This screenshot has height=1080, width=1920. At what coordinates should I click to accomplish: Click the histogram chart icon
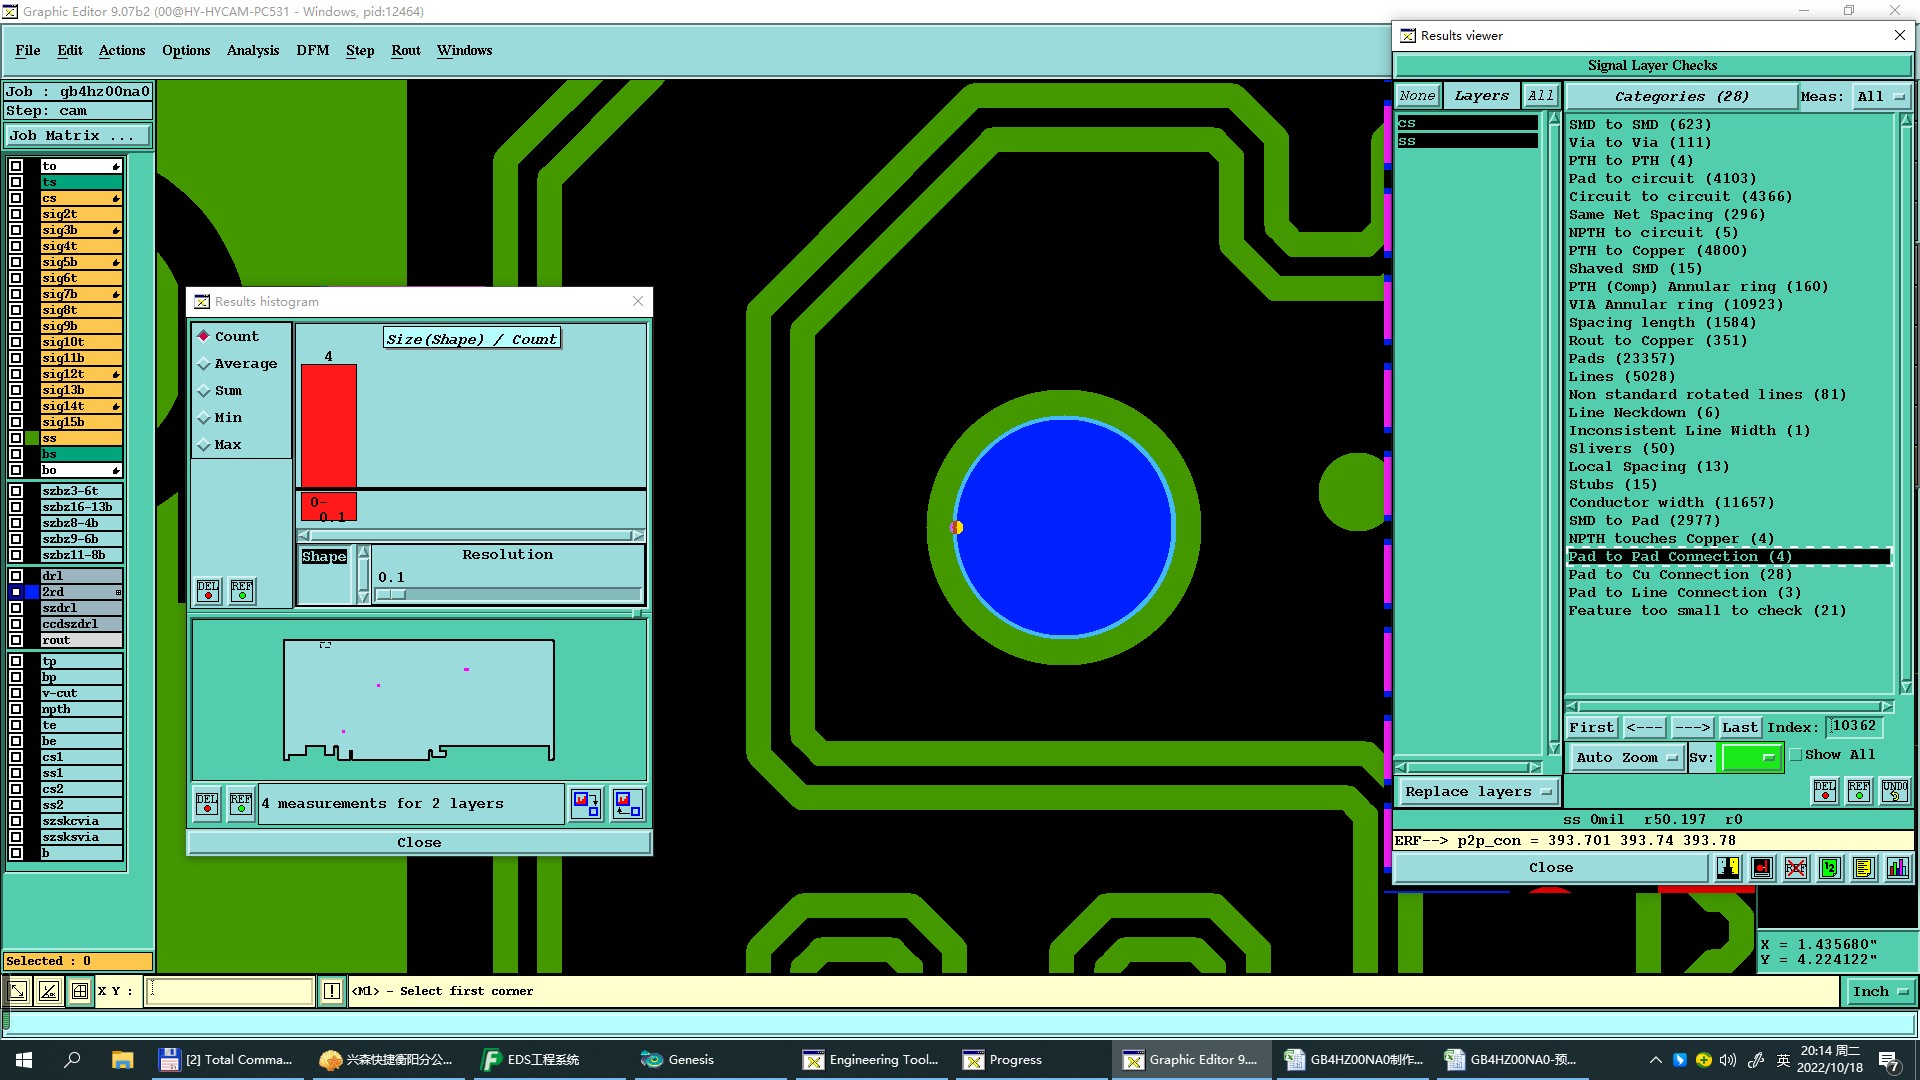coord(1897,868)
